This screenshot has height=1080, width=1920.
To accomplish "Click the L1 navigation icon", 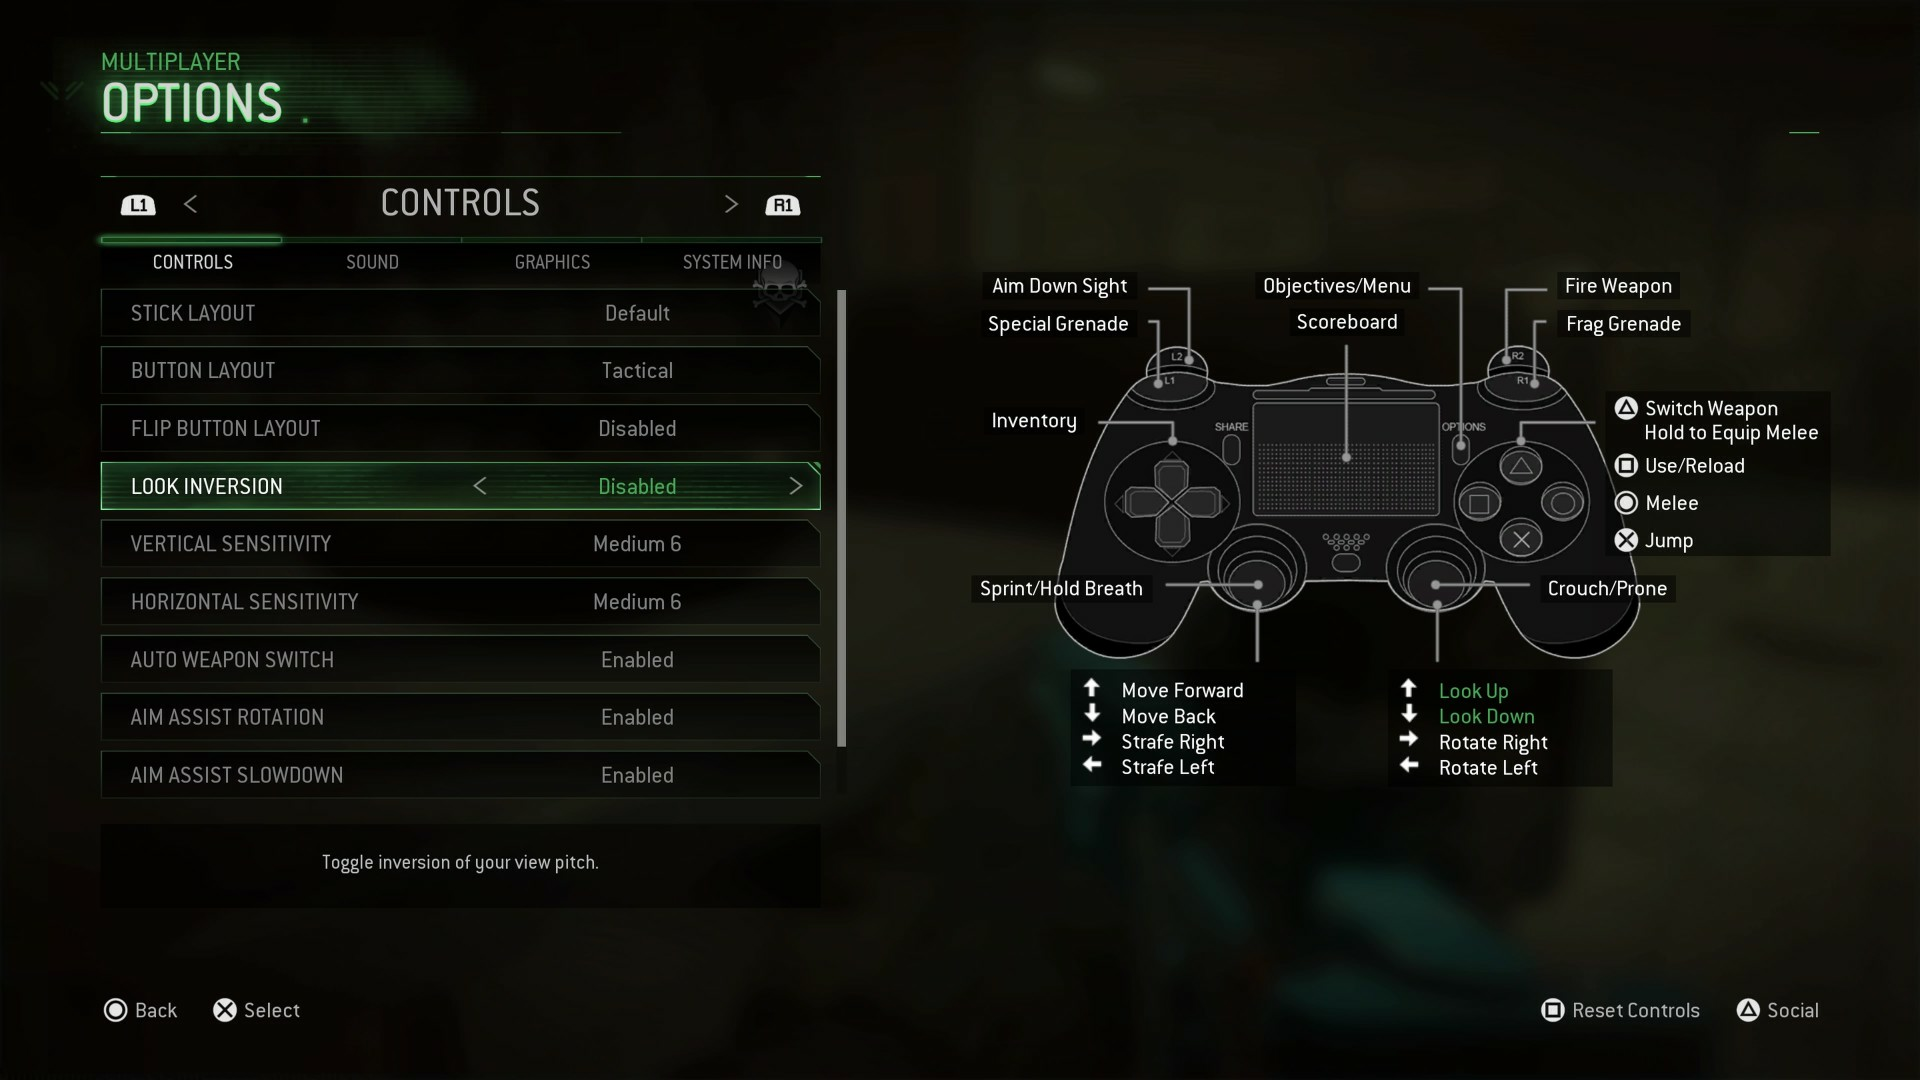I will (138, 204).
